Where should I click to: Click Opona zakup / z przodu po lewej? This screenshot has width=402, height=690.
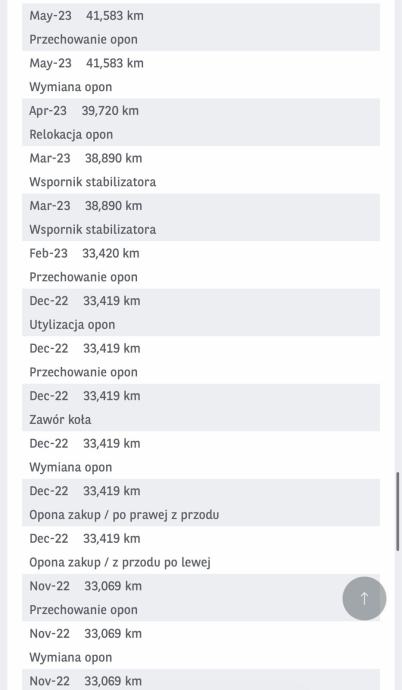(x=201, y=550)
